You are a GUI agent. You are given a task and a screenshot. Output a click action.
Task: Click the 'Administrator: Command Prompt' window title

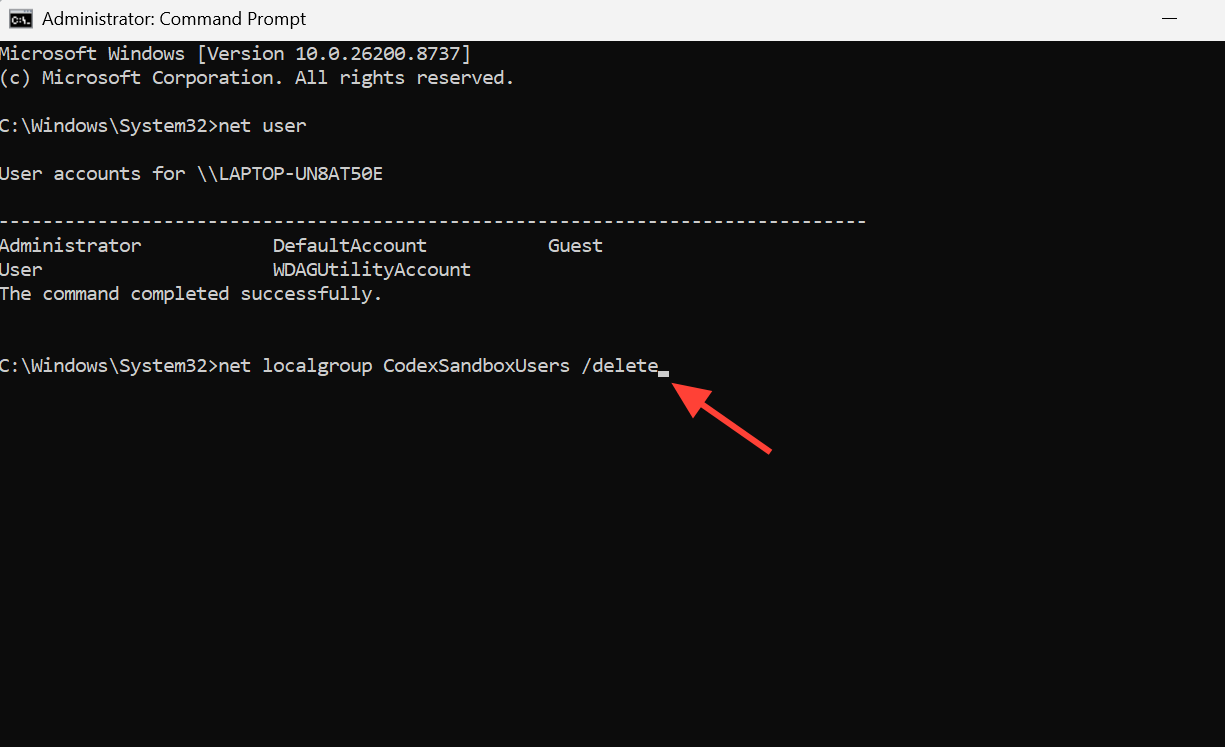coord(174,19)
